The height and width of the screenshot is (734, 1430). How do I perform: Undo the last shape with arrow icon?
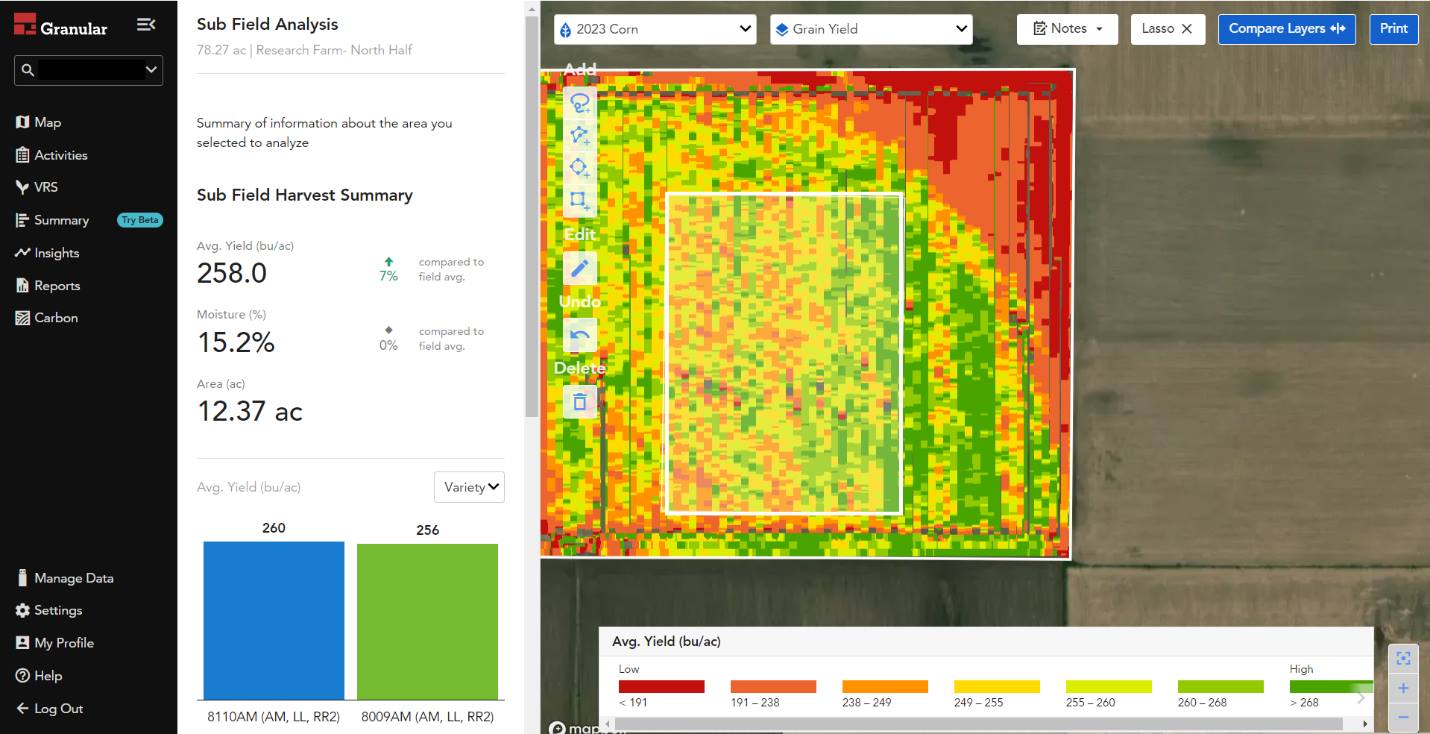580,335
